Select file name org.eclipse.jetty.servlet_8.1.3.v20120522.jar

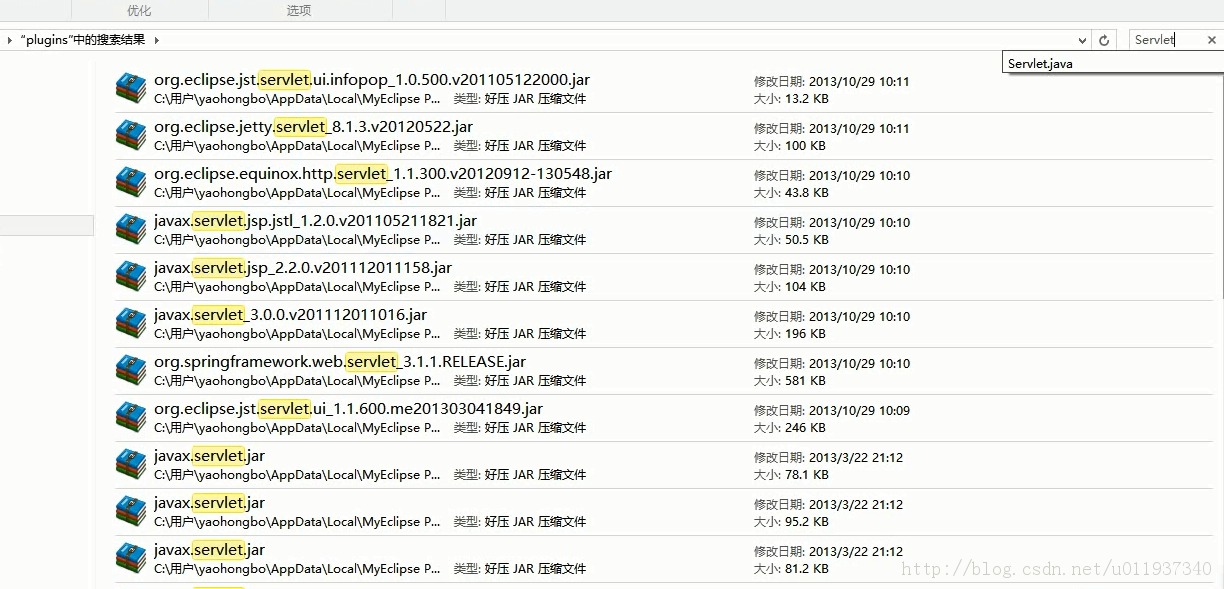tap(314, 126)
